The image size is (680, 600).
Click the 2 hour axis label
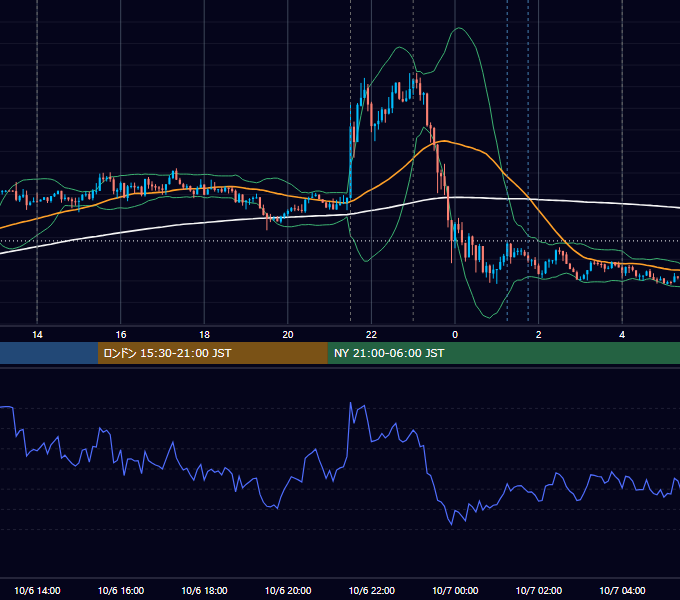tap(539, 335)
